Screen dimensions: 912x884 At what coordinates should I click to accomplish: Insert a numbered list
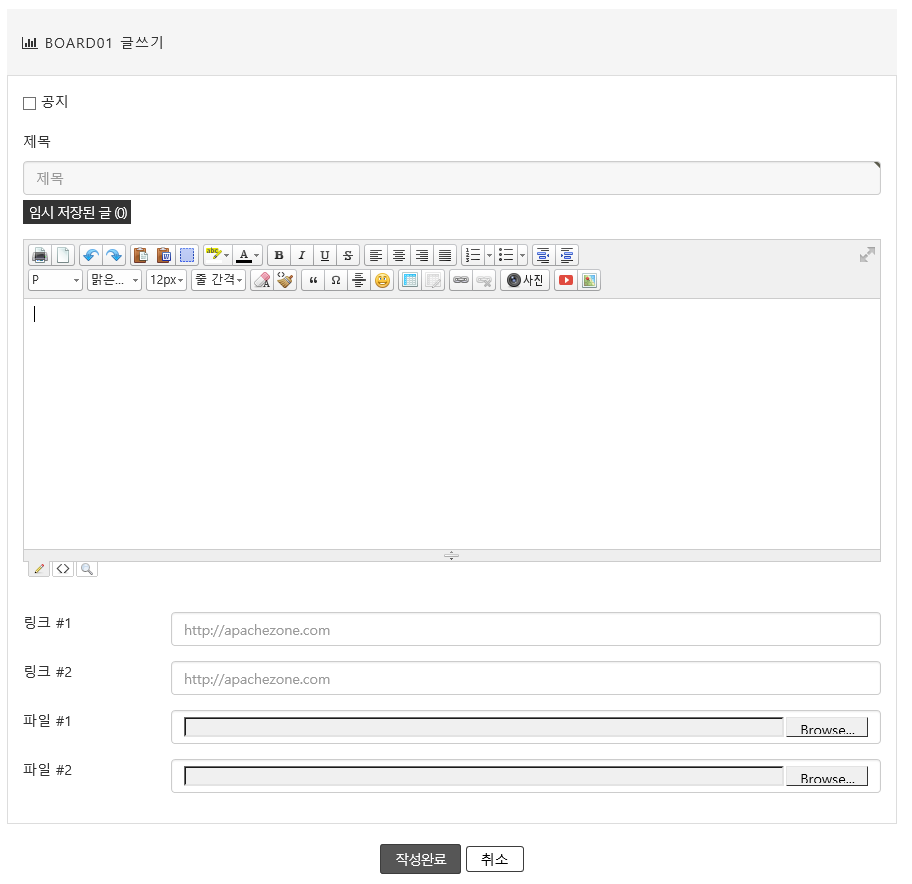coord(473,255)
